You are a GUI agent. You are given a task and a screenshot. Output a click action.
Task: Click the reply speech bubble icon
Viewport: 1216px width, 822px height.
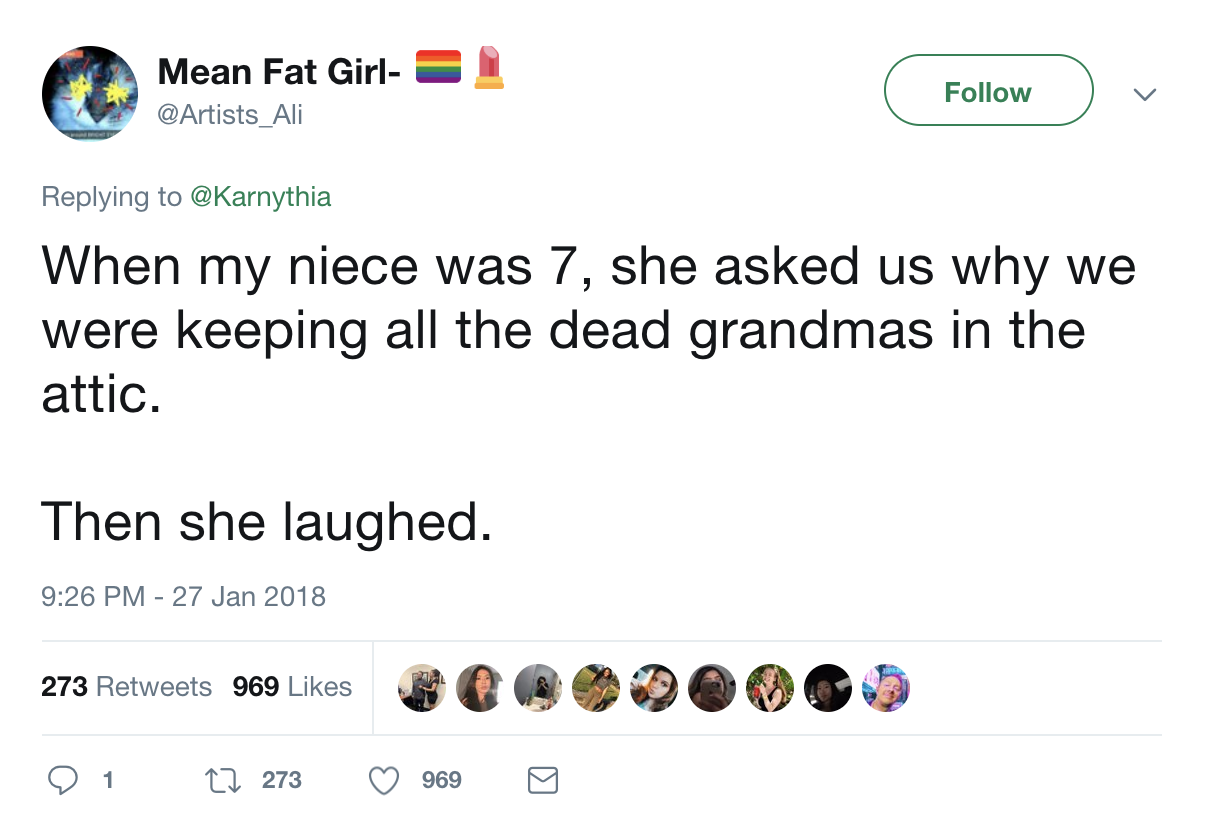pos(63,780)
